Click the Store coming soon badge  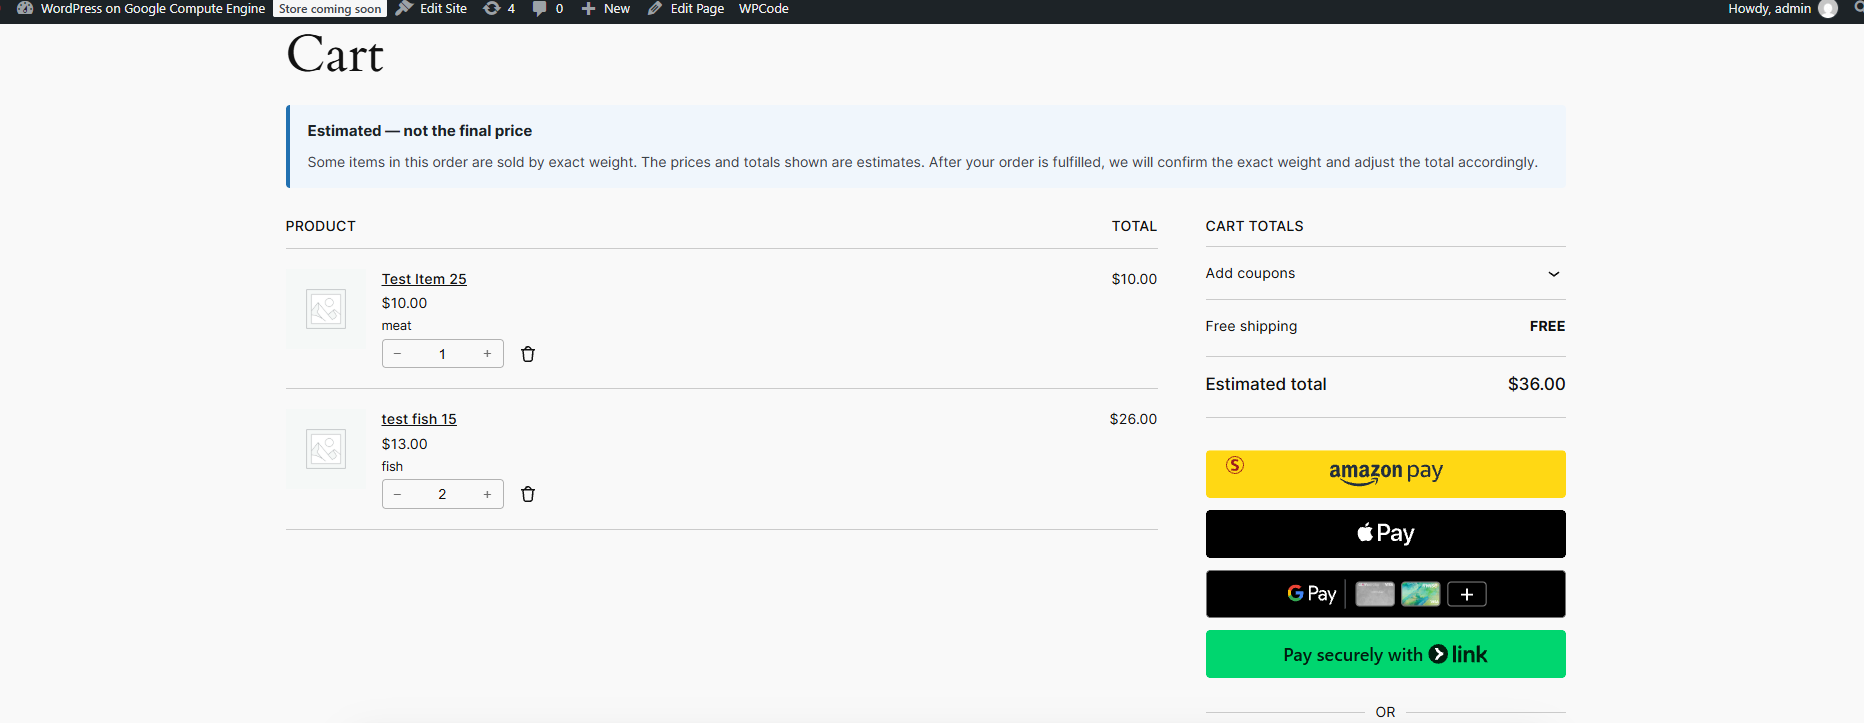point(330,9)
